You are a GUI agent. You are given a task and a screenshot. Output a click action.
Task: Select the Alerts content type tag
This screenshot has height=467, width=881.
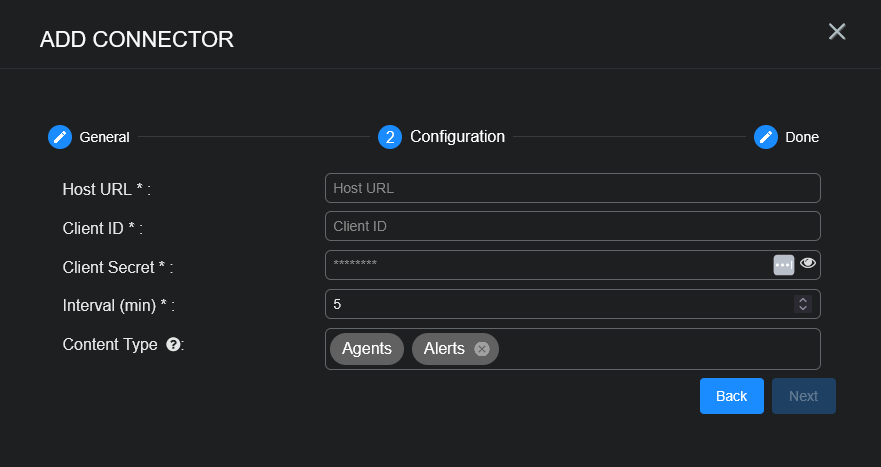[x=444, y=349]
